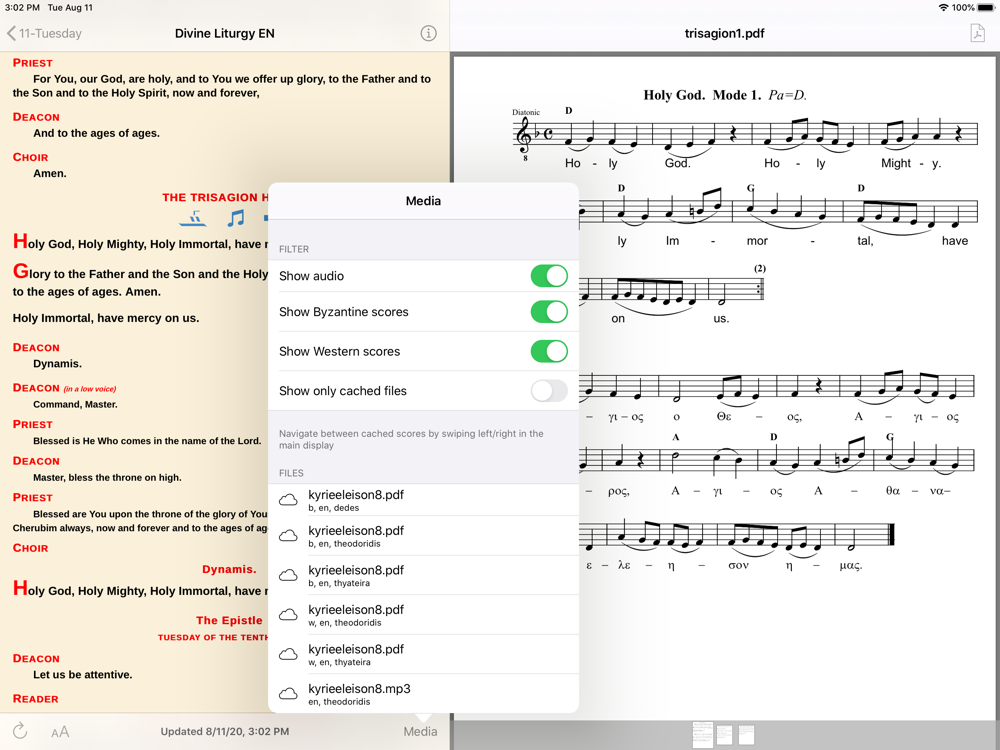Tap cloud icon for kyrieeleison8.pdf w, en, thyateira
This screenshot has width=1000, height=750.
coord(289,654)
